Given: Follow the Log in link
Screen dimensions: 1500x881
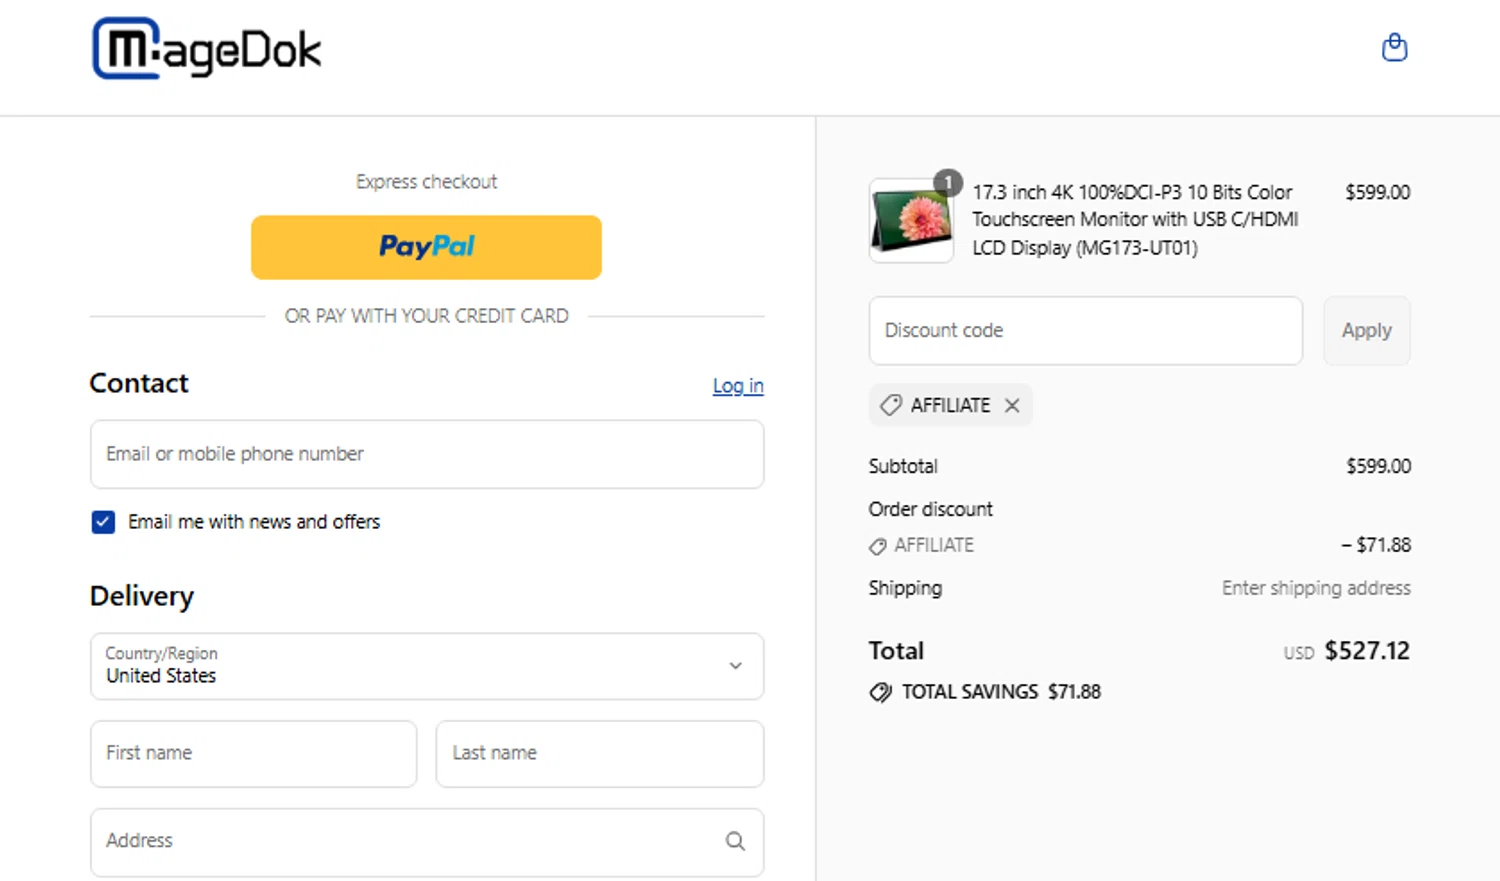Looking at the screenshot, I should pos(738,385).
